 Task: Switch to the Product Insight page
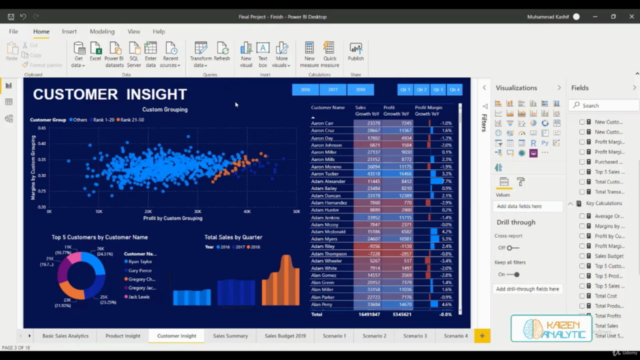coord(123,336)
